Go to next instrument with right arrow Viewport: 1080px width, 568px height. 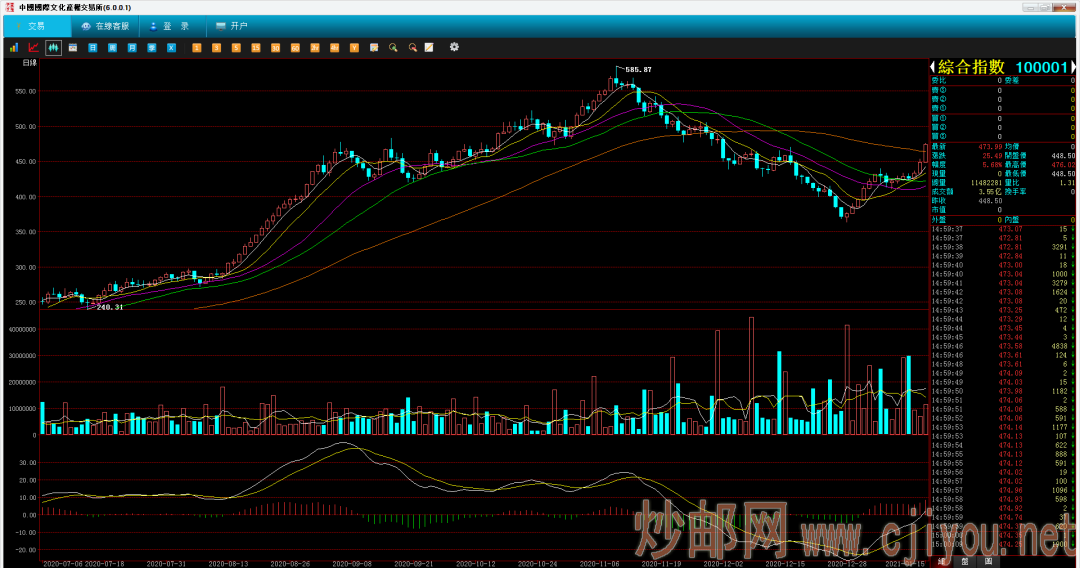1073,67
